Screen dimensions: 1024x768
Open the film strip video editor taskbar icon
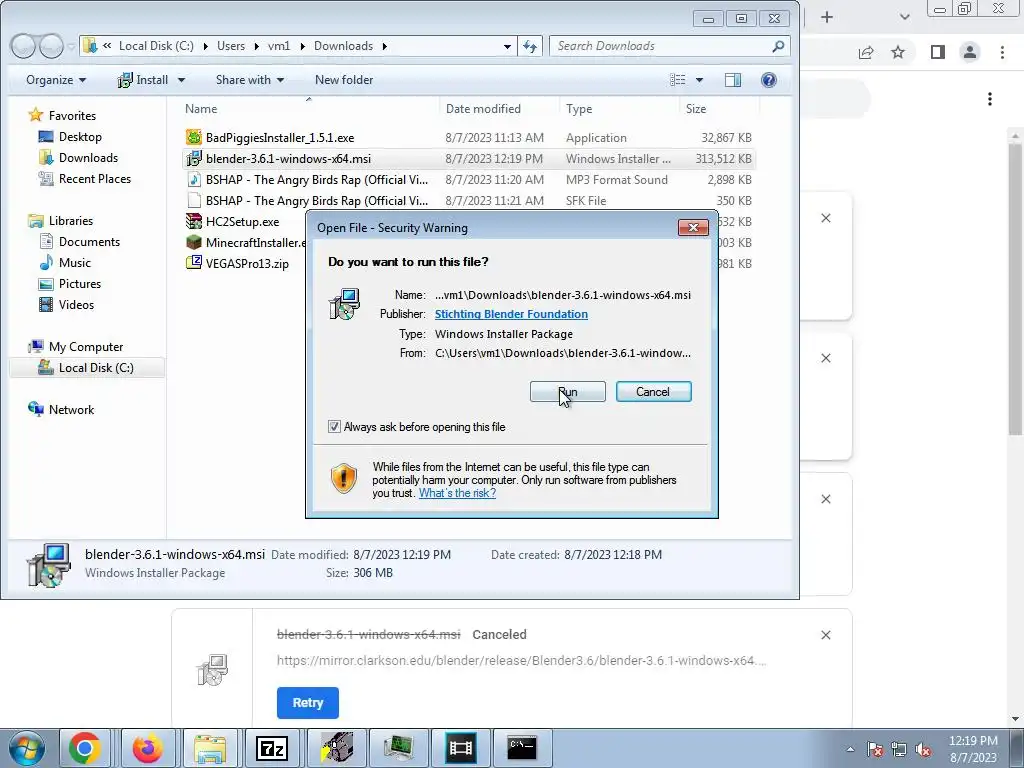(x=460, y=748)
